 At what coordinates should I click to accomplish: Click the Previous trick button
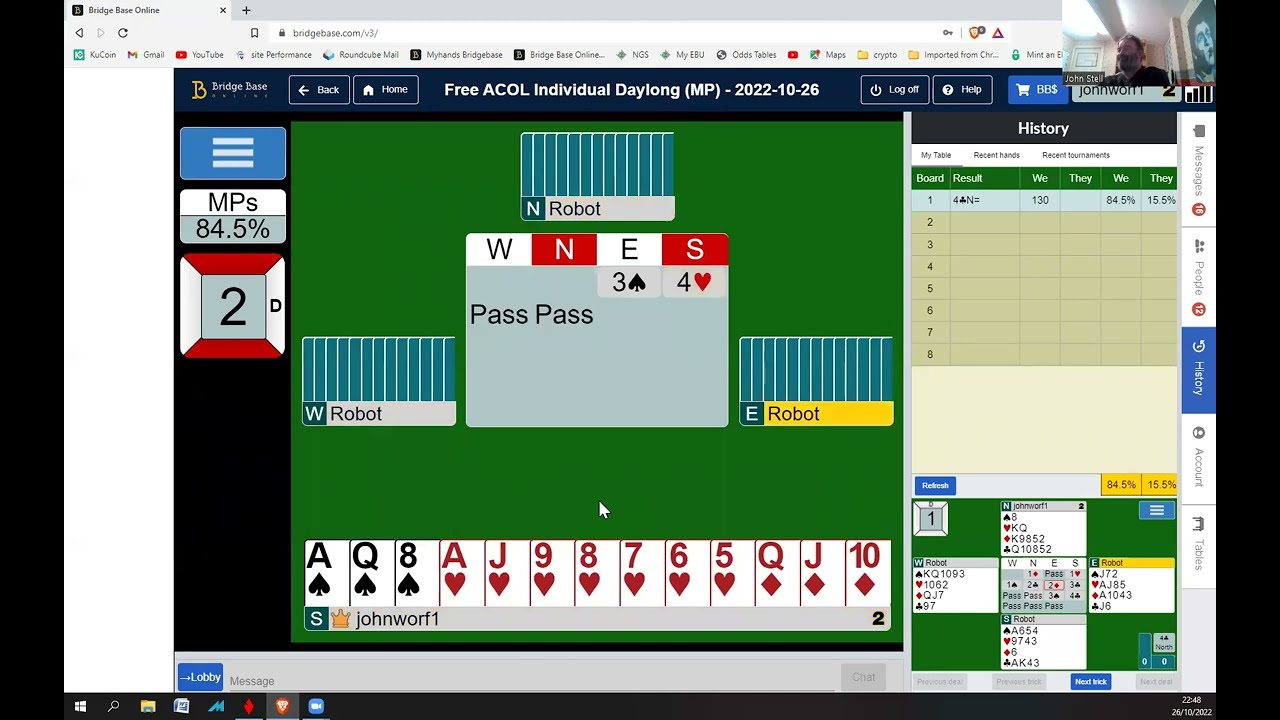1019,682
